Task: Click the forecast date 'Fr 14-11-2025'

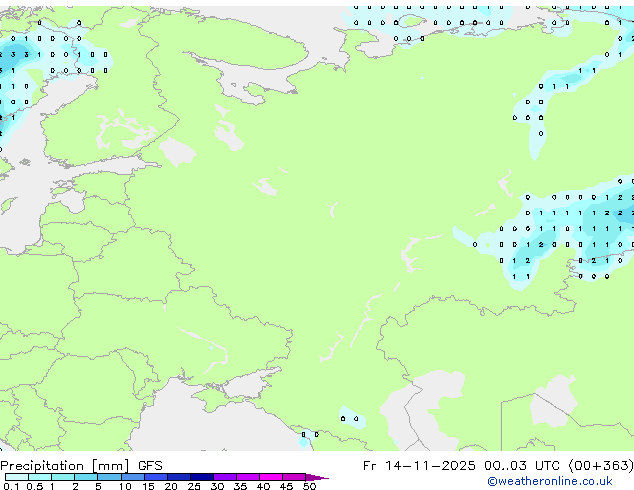Action: point(419,466)
